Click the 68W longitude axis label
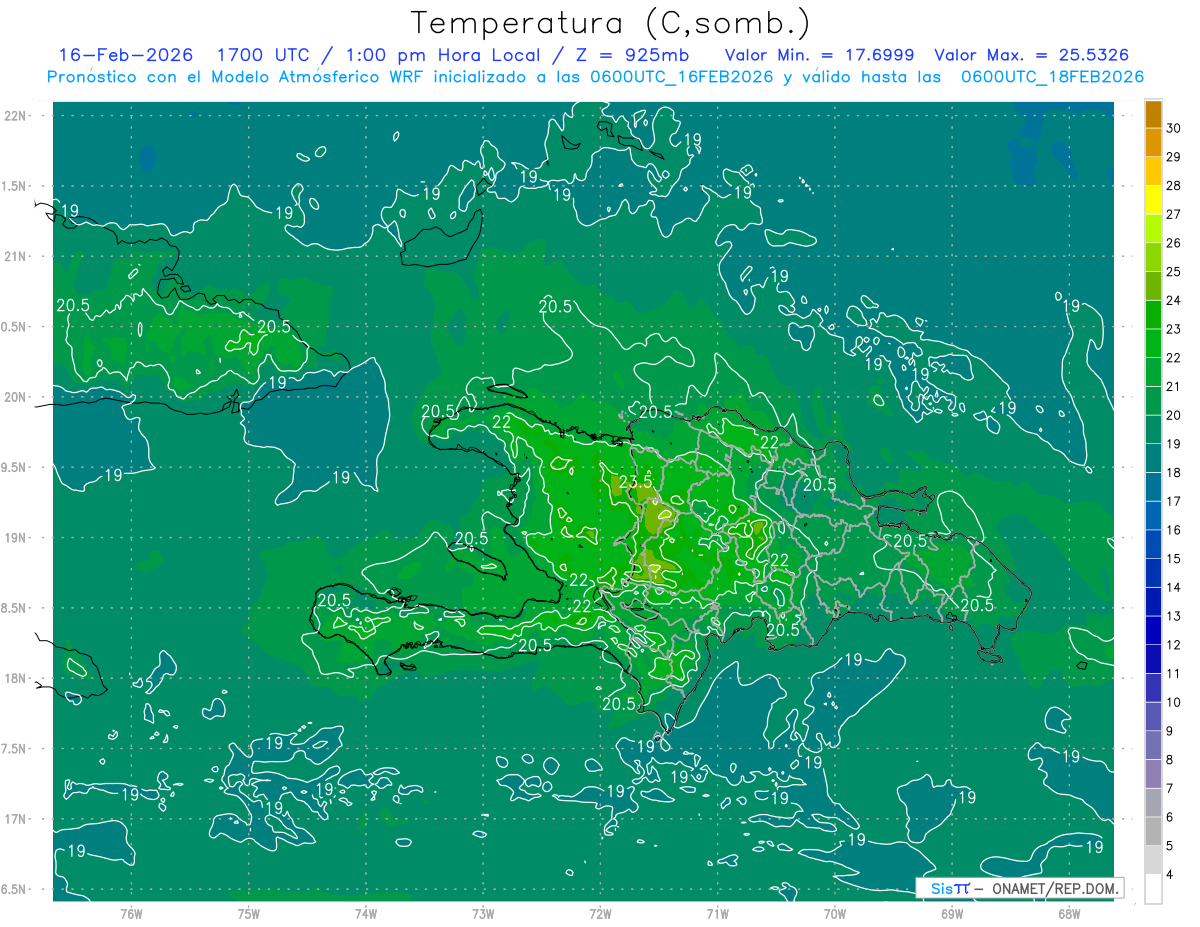This screenshot has height=927, width=1200. (1068, 913)
